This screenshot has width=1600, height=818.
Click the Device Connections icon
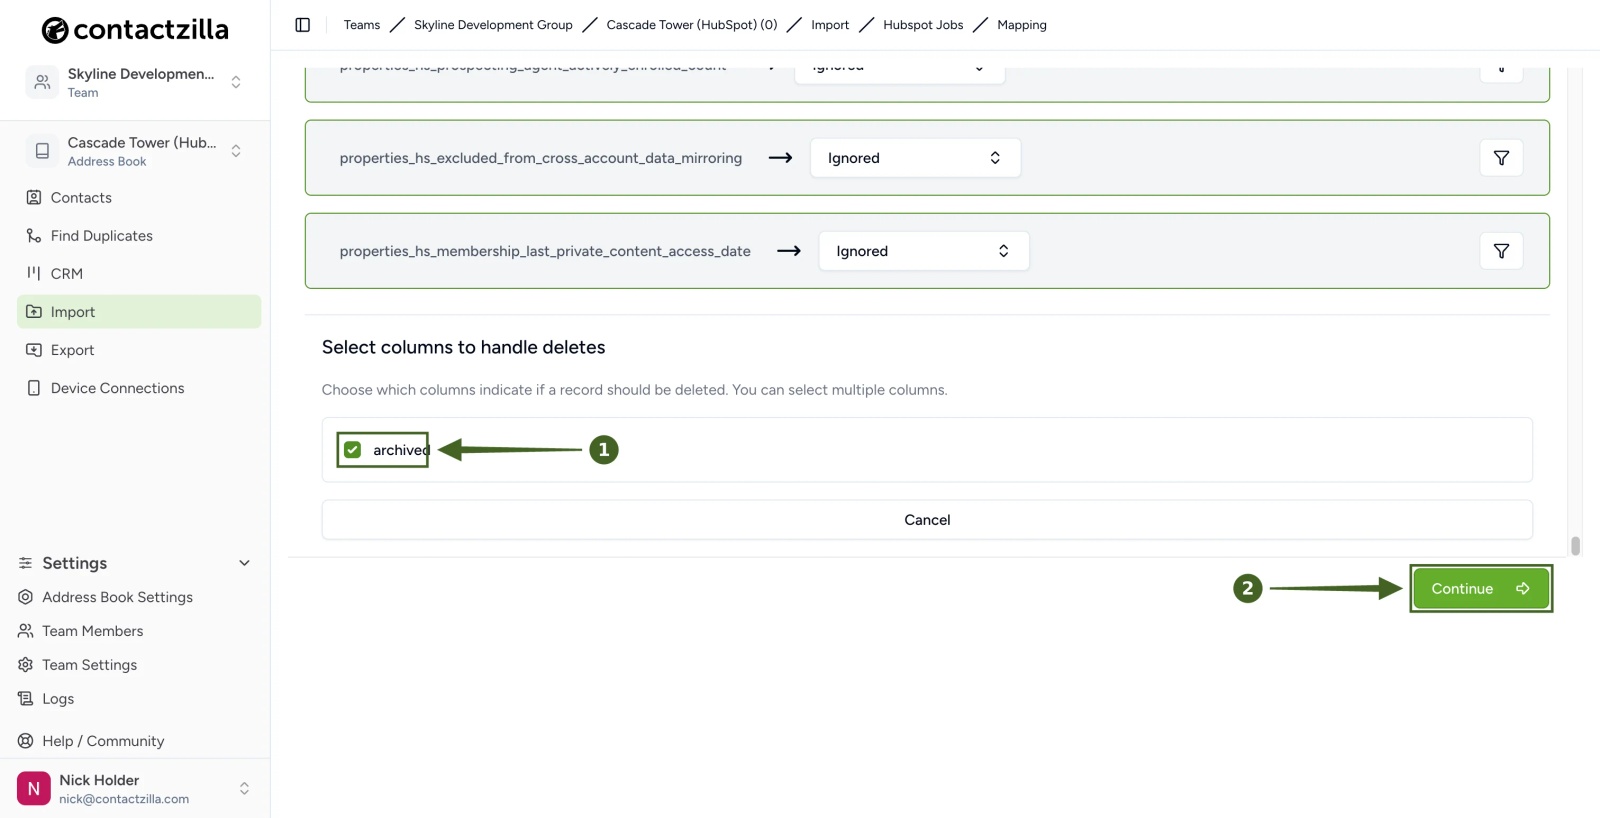point(34,388)
